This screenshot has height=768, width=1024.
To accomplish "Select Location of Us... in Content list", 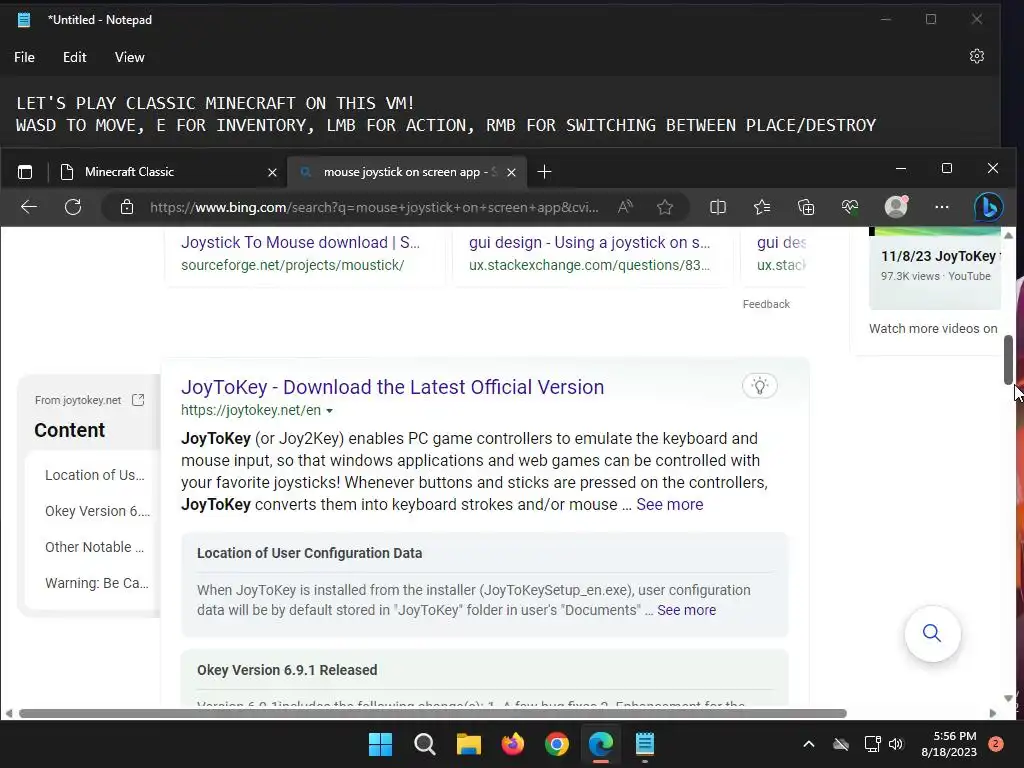I will click(95, 475).
